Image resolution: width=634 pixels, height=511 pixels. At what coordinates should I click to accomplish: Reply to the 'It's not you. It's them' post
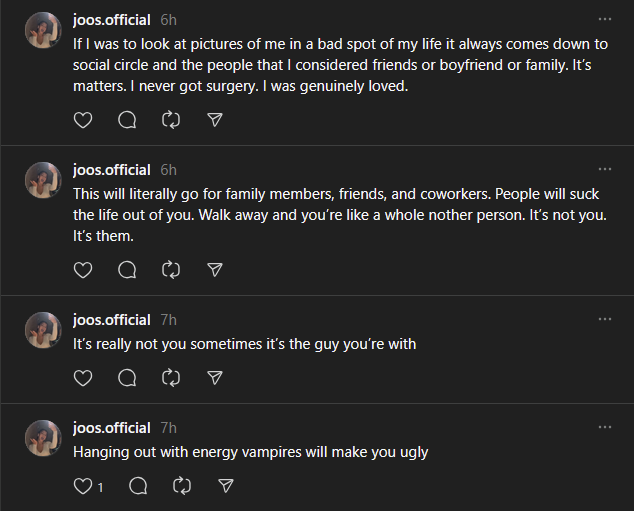(127, 270)
